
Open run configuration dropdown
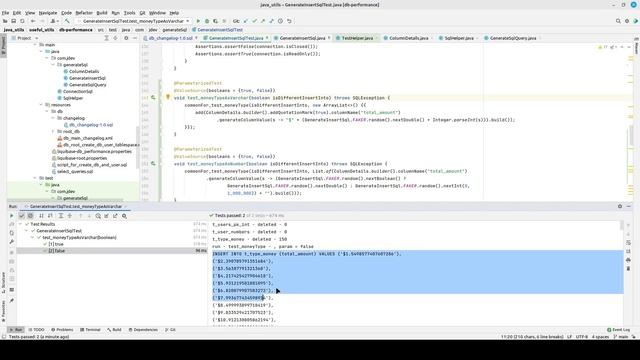(x=133, y=21)
